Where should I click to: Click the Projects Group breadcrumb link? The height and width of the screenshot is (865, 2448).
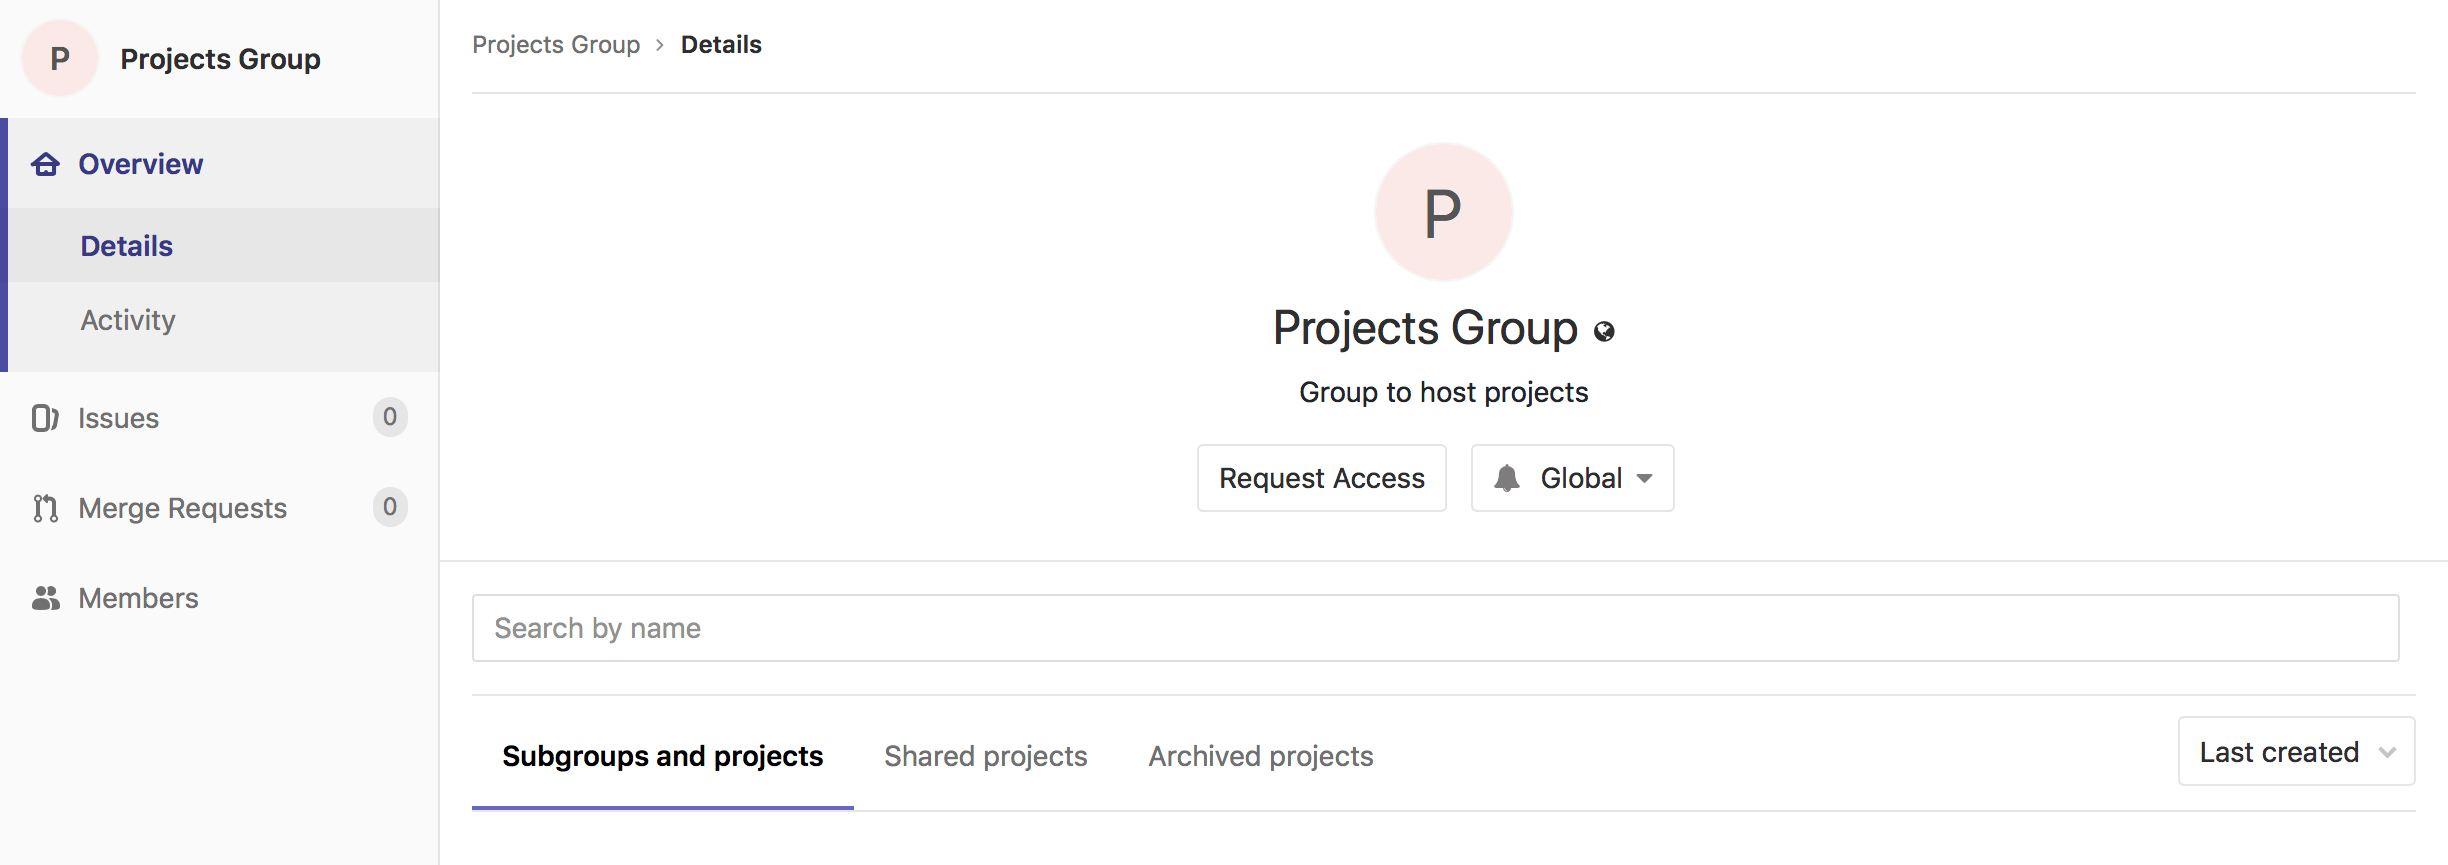pos(556,44)
